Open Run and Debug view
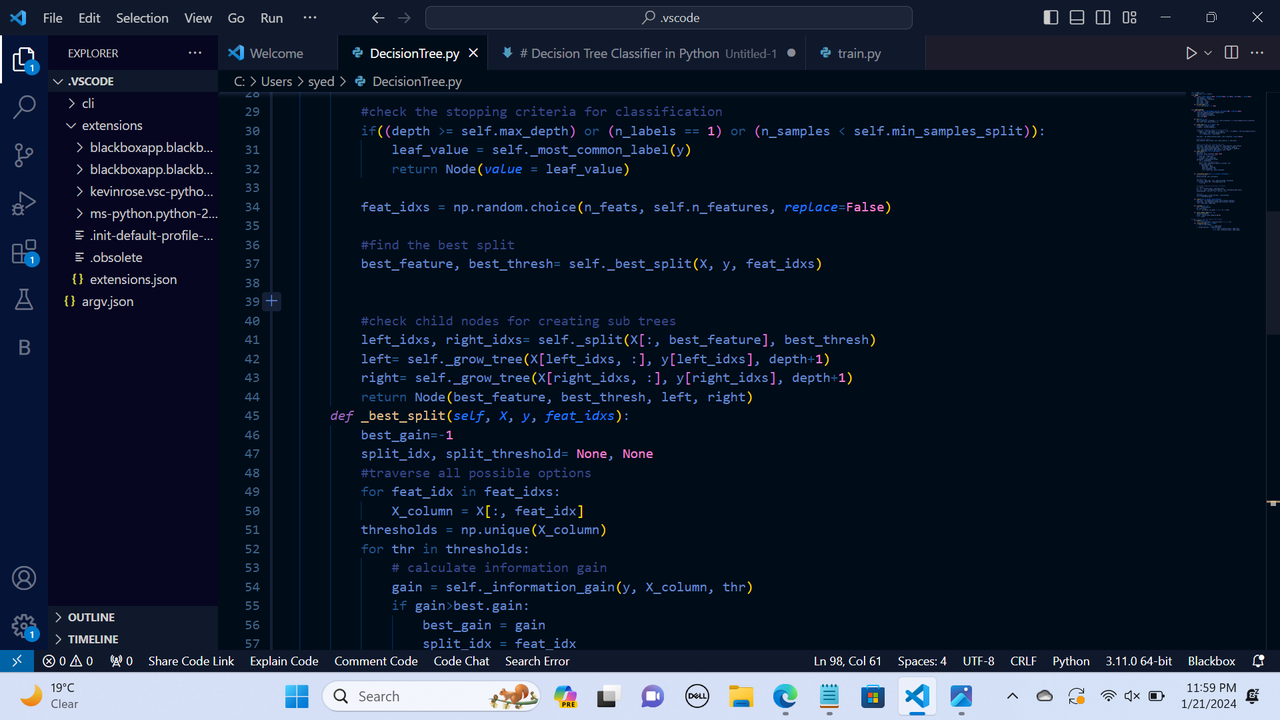This screenshot has width=1280, height=720. 24,203
